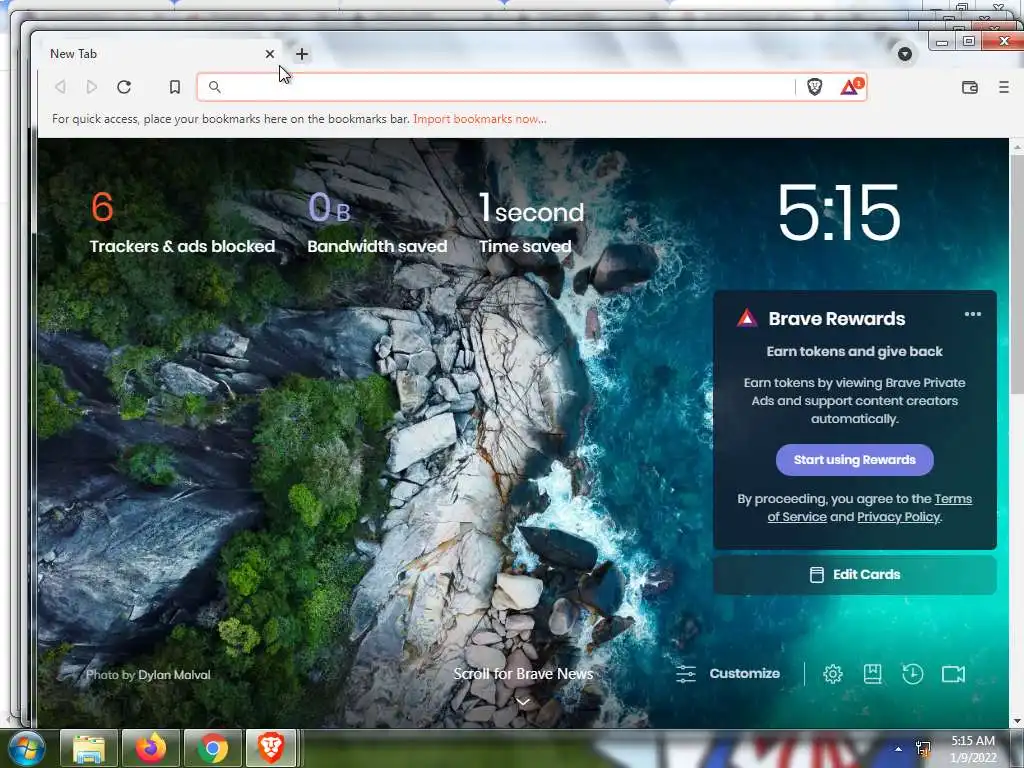Click the Brave icon in the taskbar
This screenshot has height=768, width=1024.
point(271,748)
